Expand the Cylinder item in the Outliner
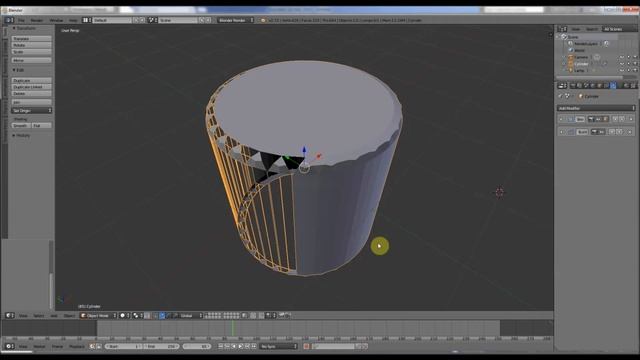The image size is (640, 360). click(564, 64)
